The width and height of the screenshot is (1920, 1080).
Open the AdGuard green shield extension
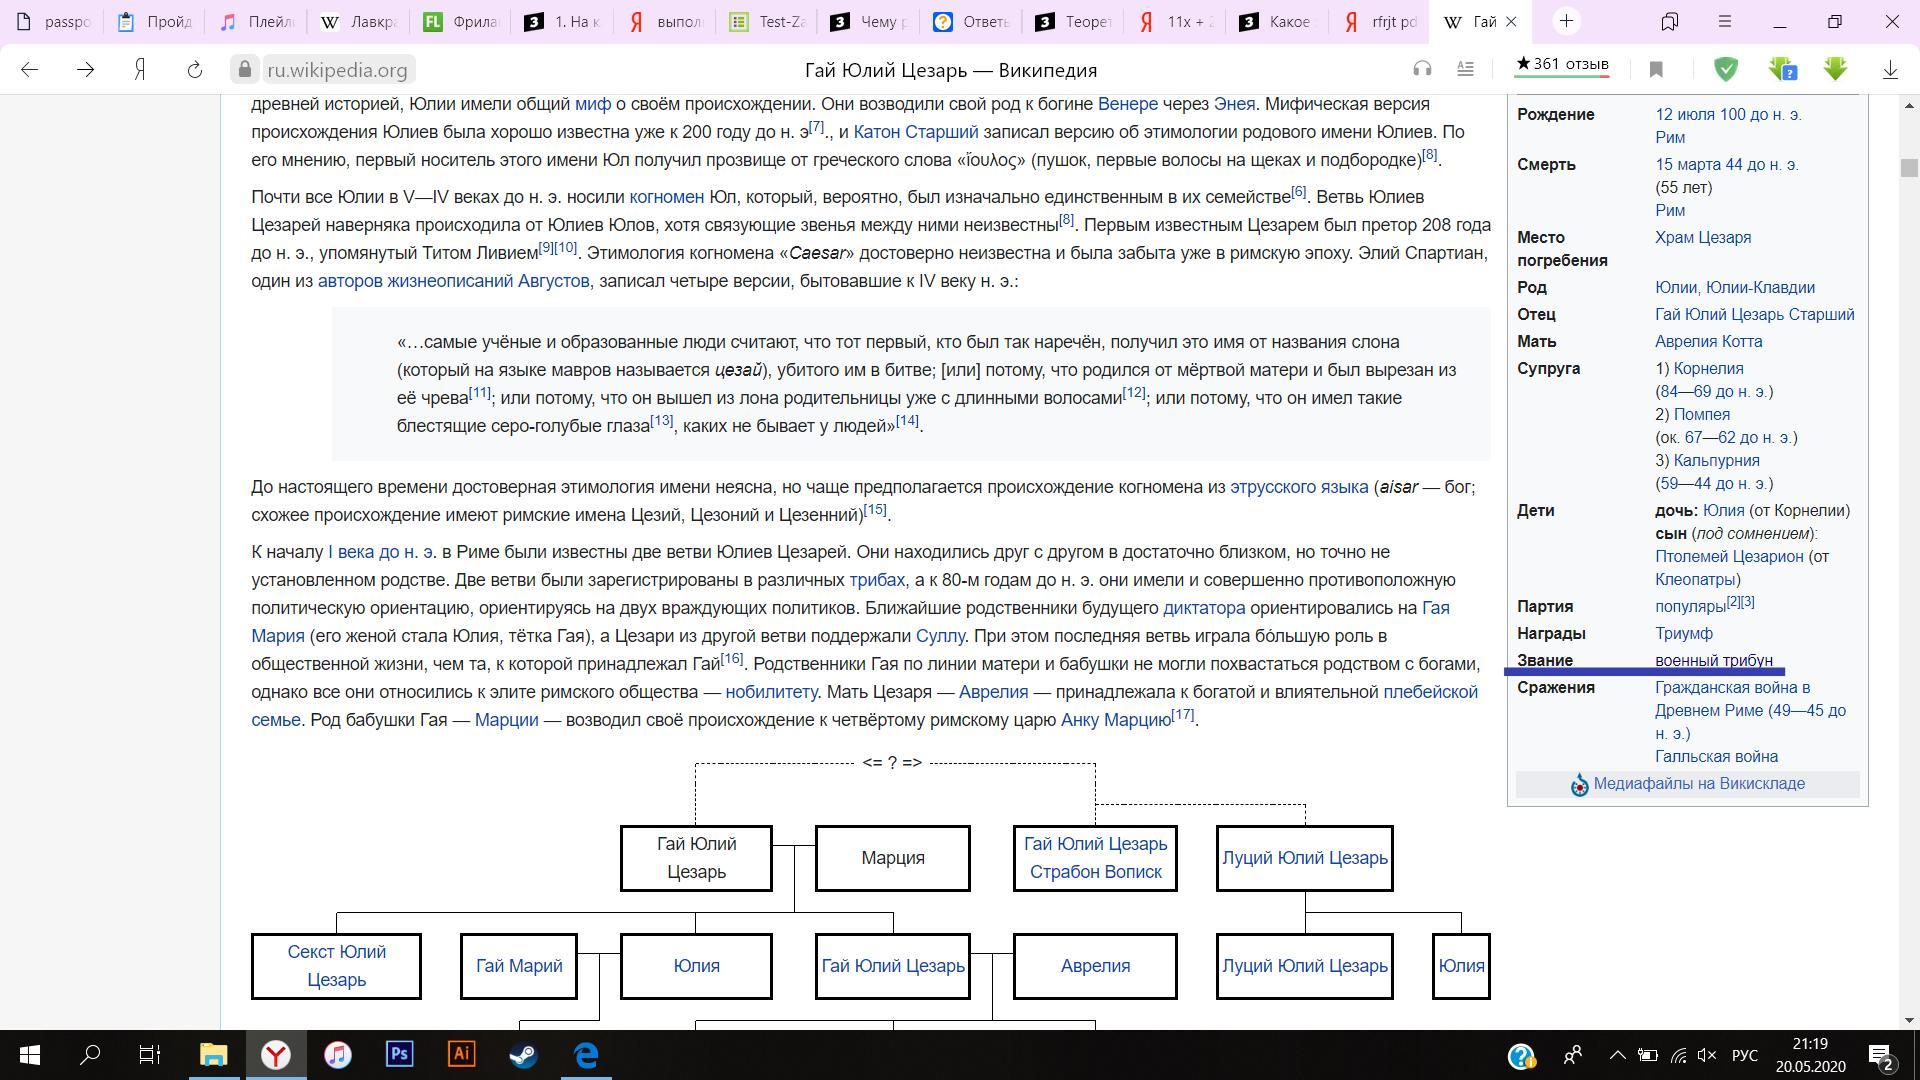coord(1726,69)
